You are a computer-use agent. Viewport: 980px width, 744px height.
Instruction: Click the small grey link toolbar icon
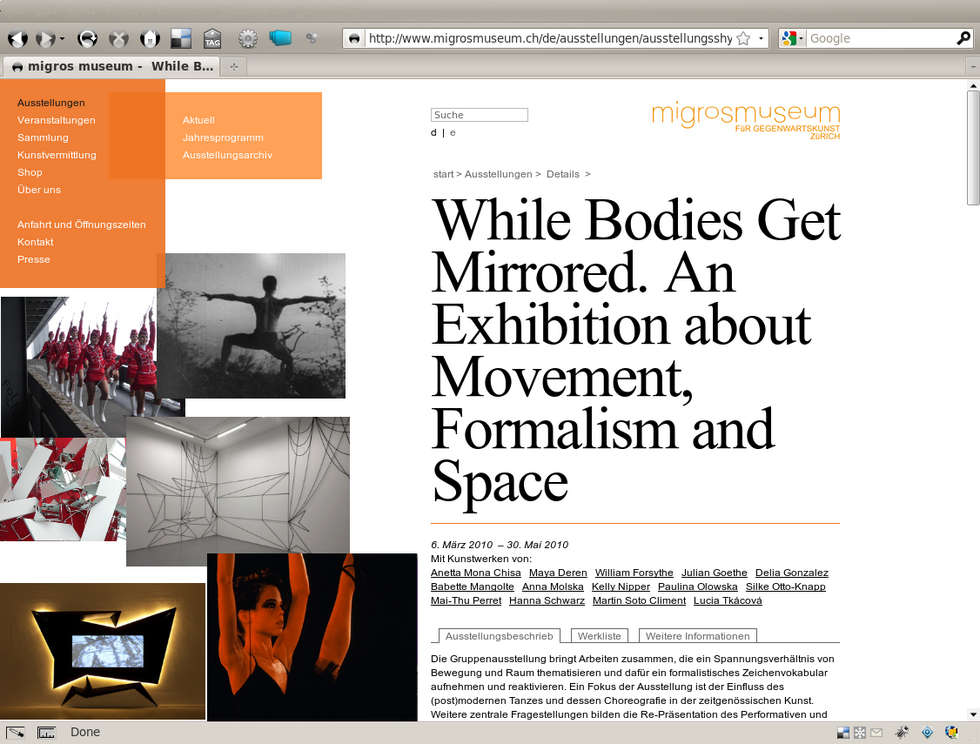(x=311, y=38)
